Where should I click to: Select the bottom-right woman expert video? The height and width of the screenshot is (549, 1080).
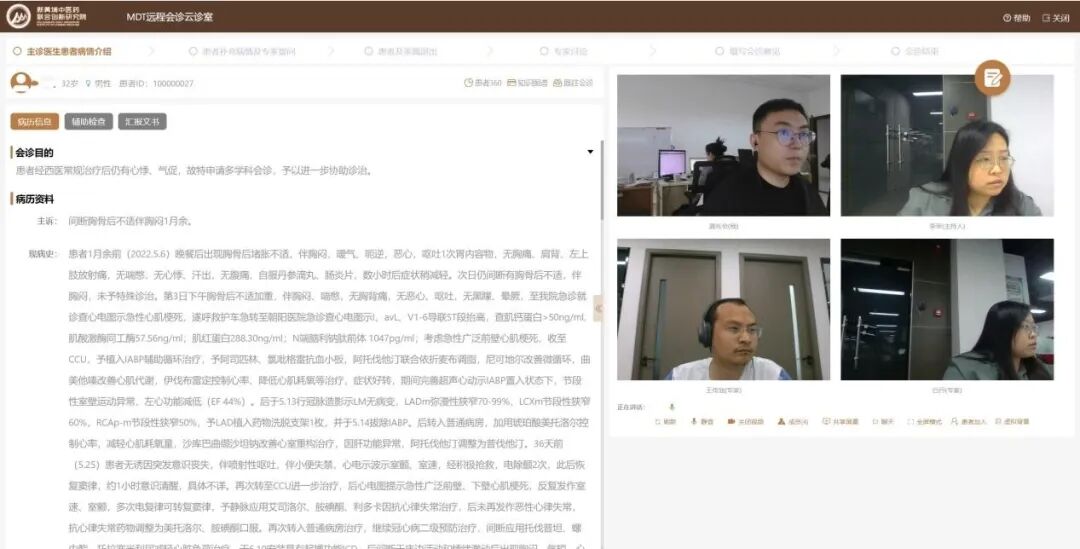click(x=947, y=309)
